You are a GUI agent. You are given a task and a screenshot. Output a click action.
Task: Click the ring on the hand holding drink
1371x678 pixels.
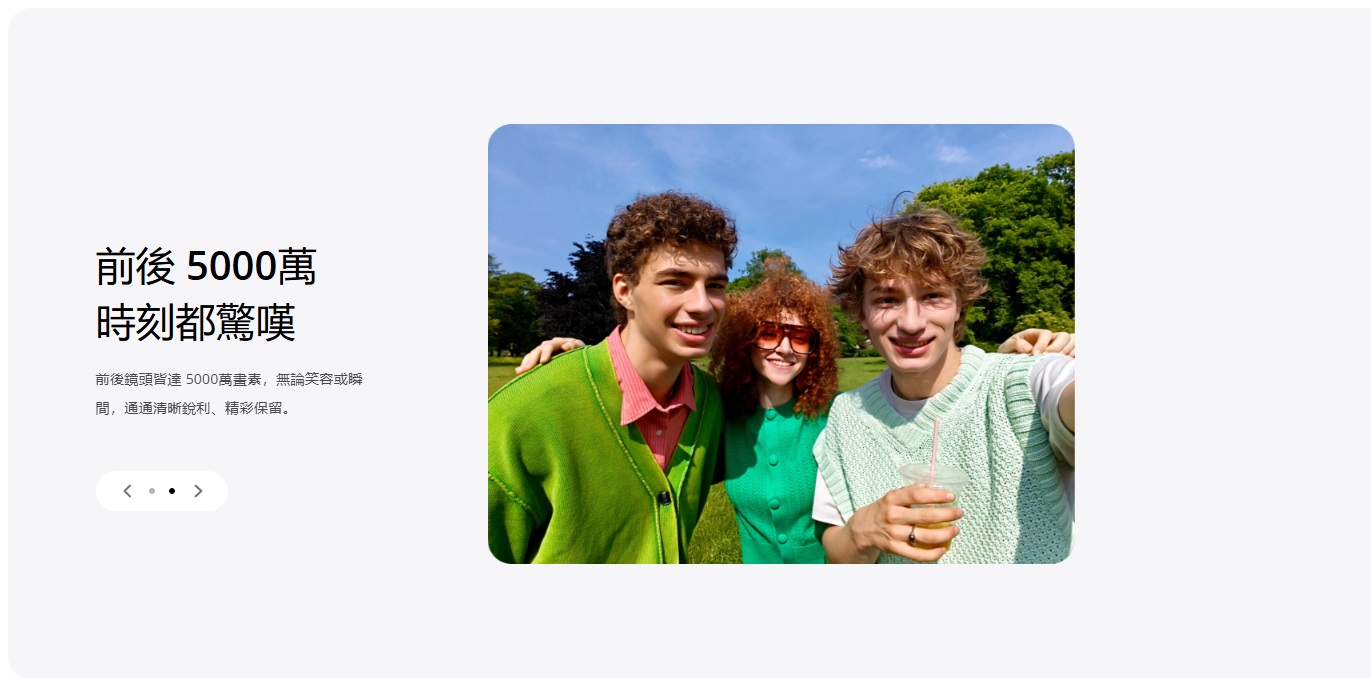pyautogui.click(x=911, y=538)
